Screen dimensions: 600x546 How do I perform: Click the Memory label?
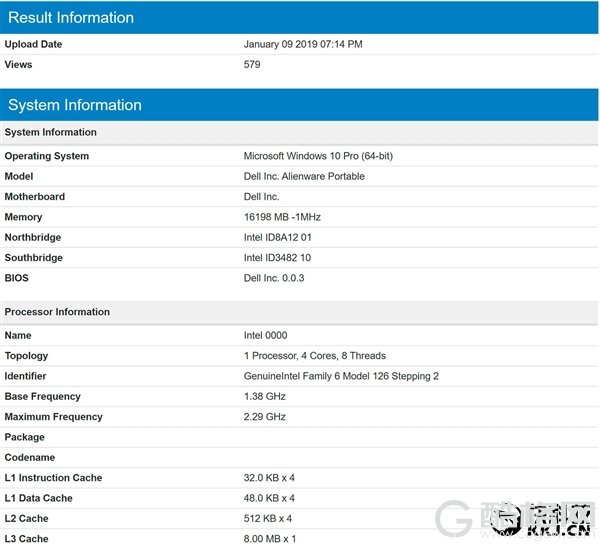pos(23,217)
